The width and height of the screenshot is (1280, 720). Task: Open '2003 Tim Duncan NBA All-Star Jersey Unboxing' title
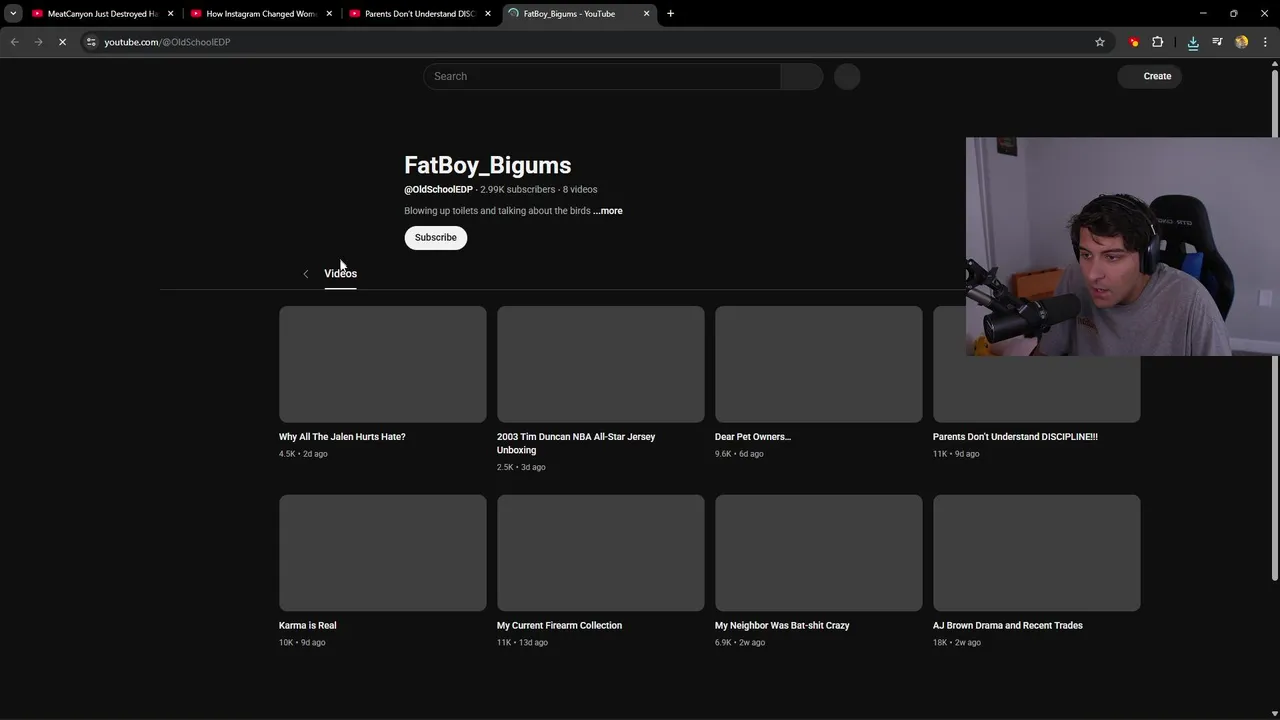pos(576,443)
